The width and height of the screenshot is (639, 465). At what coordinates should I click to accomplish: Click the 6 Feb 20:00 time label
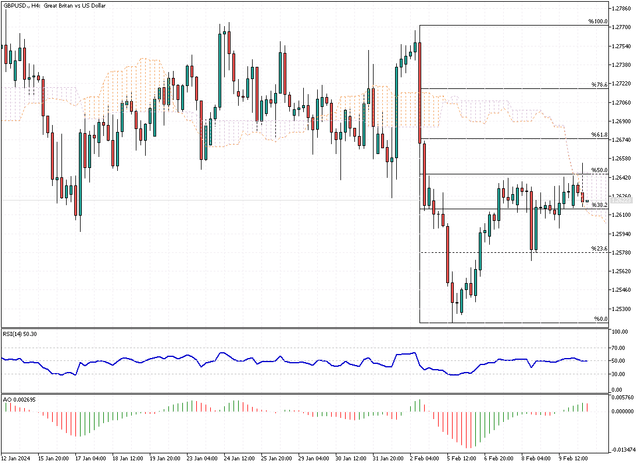498,458
